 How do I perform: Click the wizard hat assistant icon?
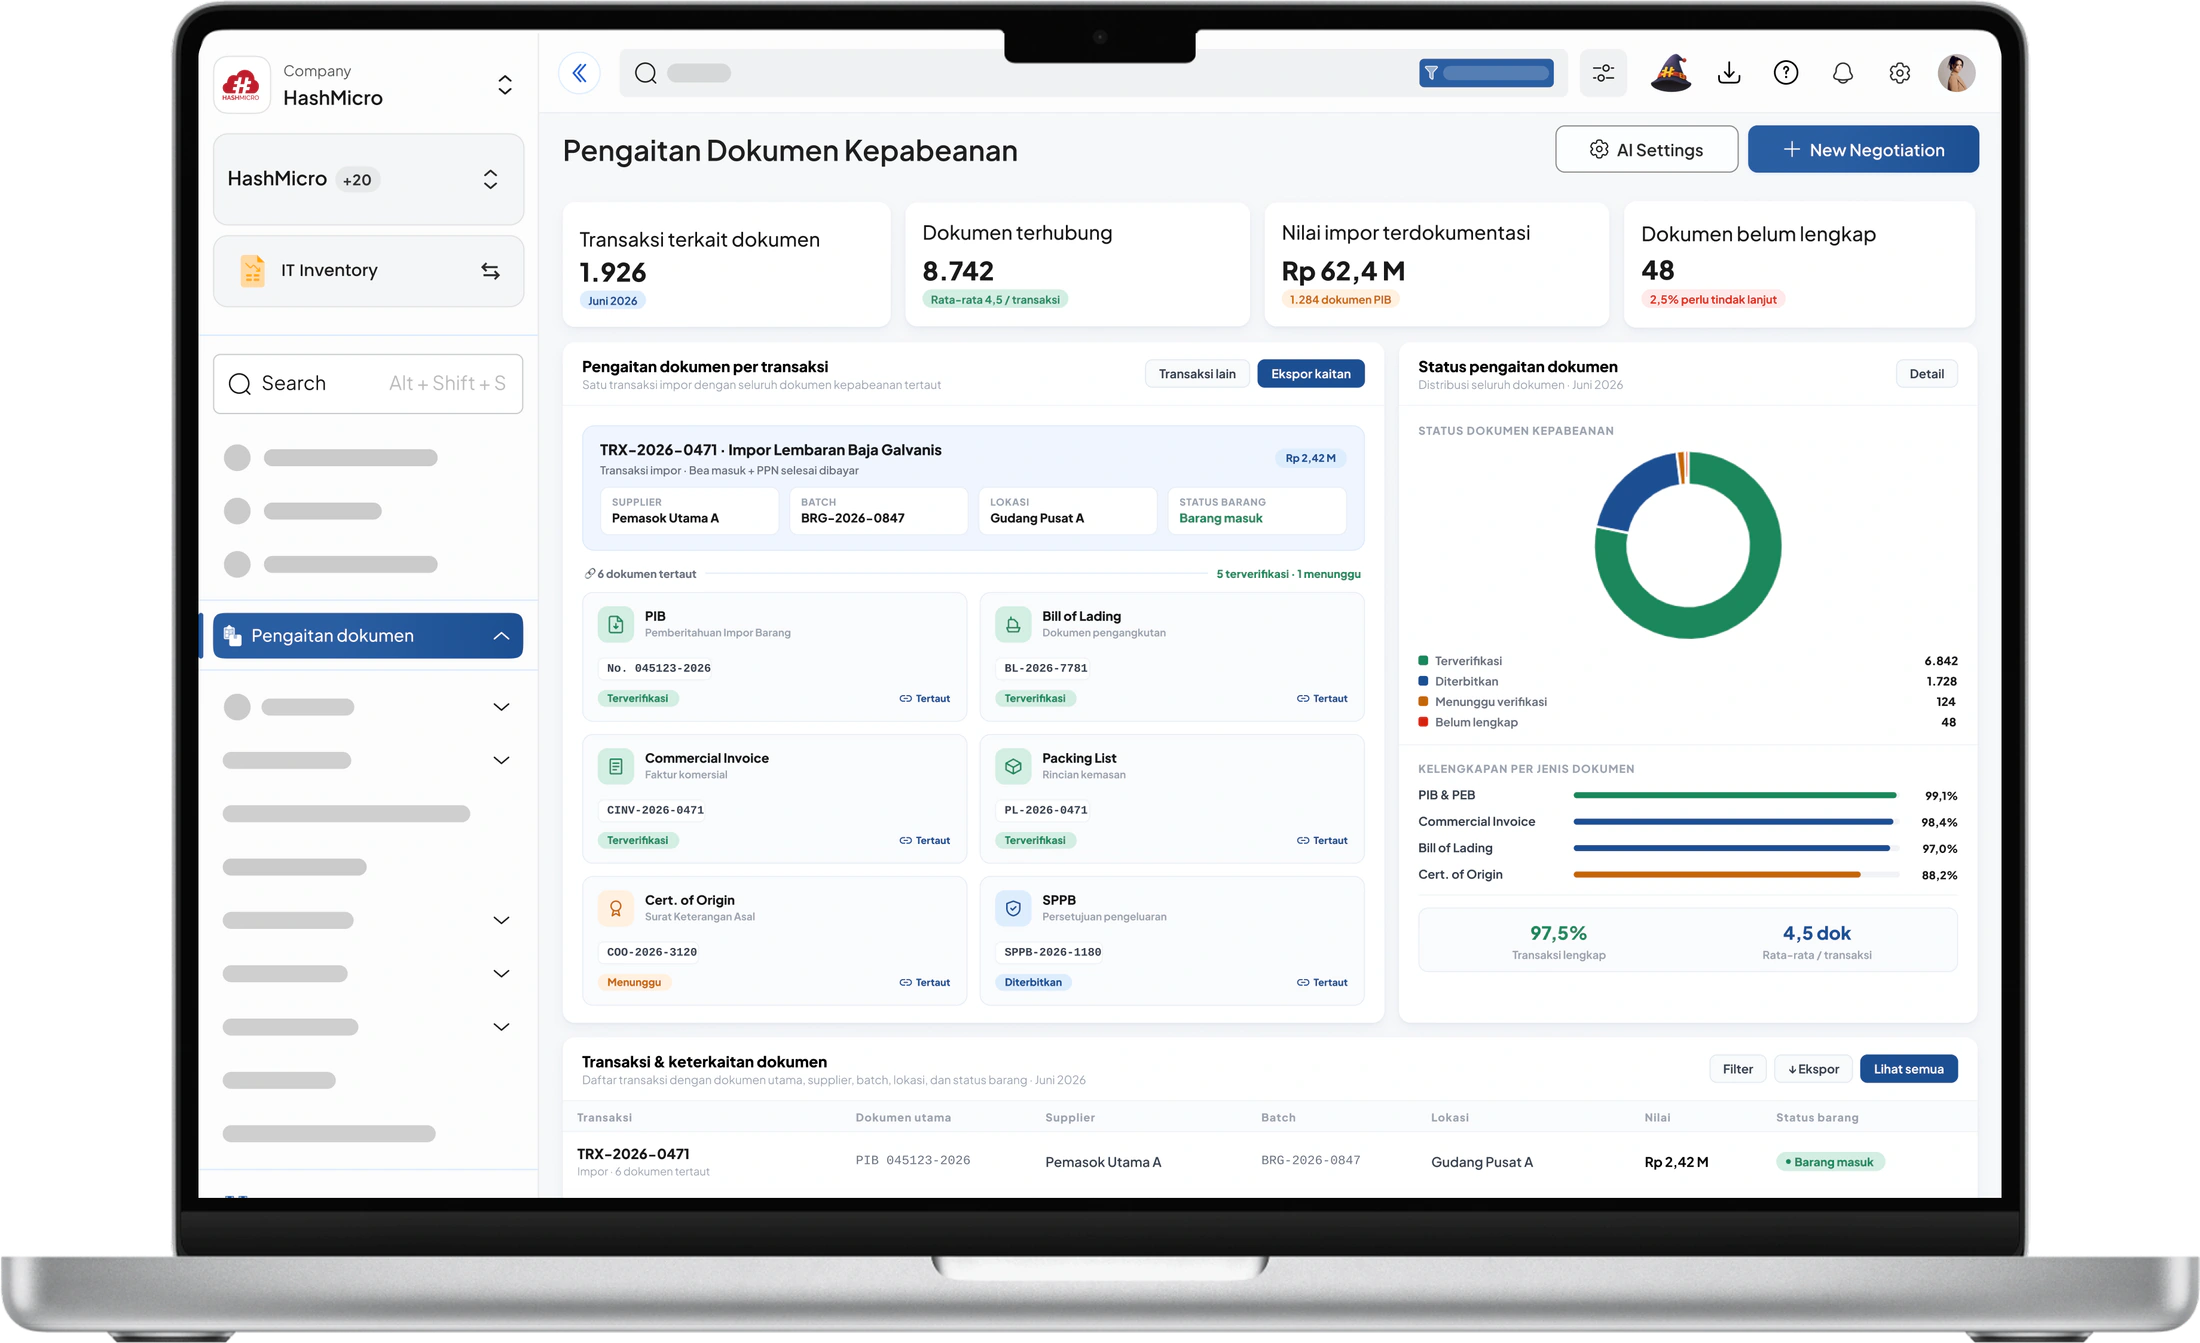click(1670, 73)
